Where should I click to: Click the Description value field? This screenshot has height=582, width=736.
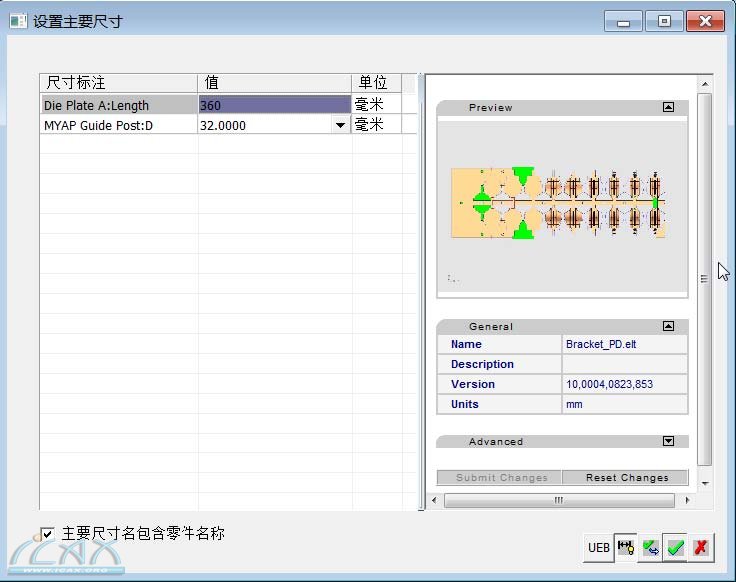coord(624,364)
